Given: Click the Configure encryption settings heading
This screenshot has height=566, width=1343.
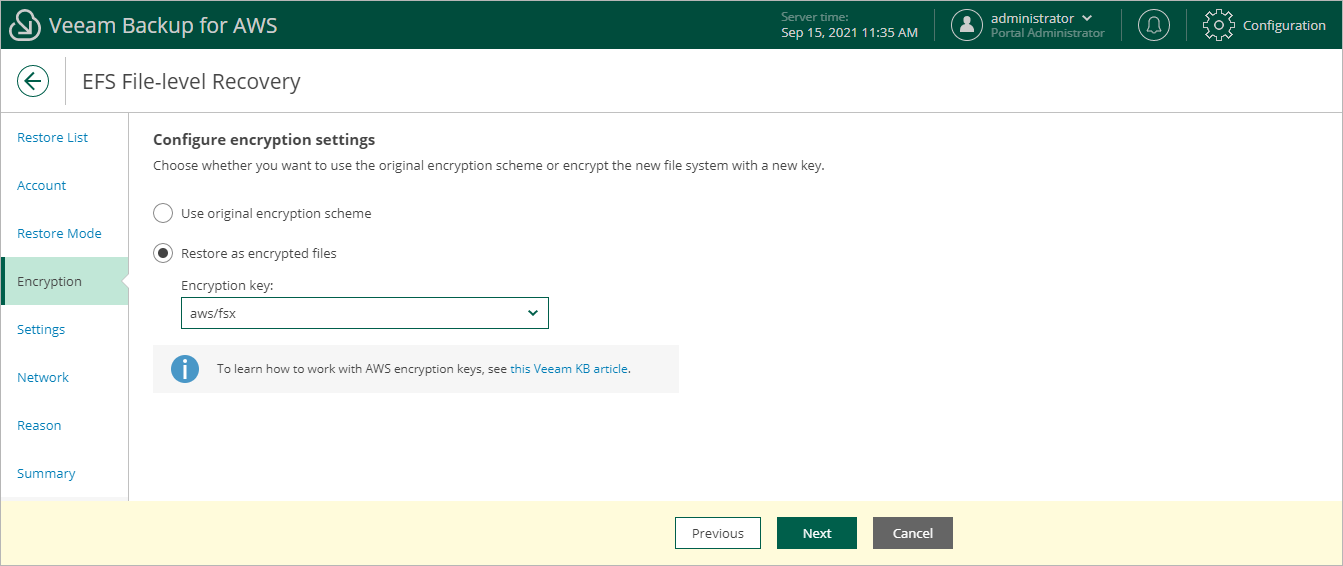Looking at the screenshot, I should 264,140.
